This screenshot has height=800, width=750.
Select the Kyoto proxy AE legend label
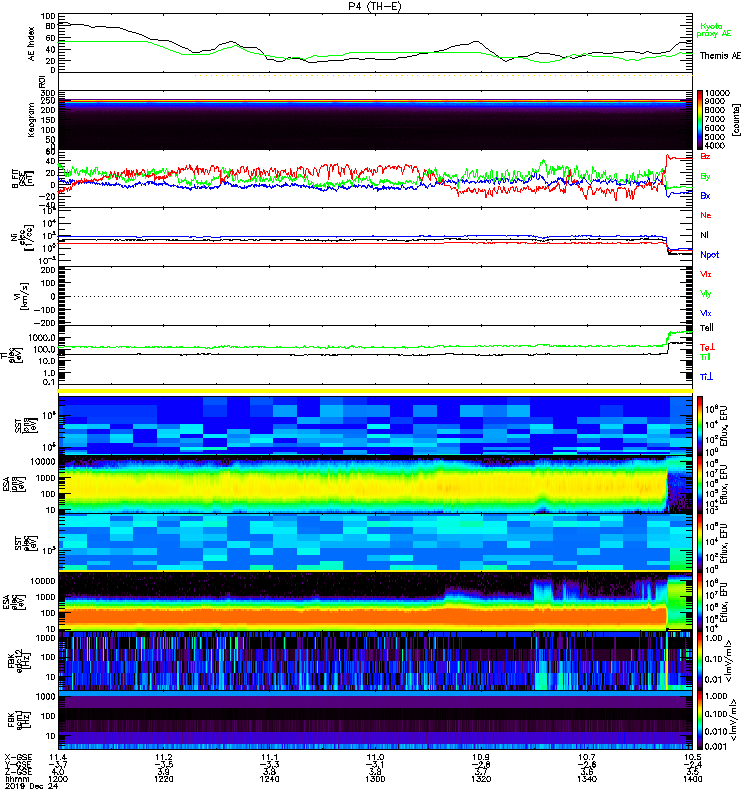click(x=714, y=30)
